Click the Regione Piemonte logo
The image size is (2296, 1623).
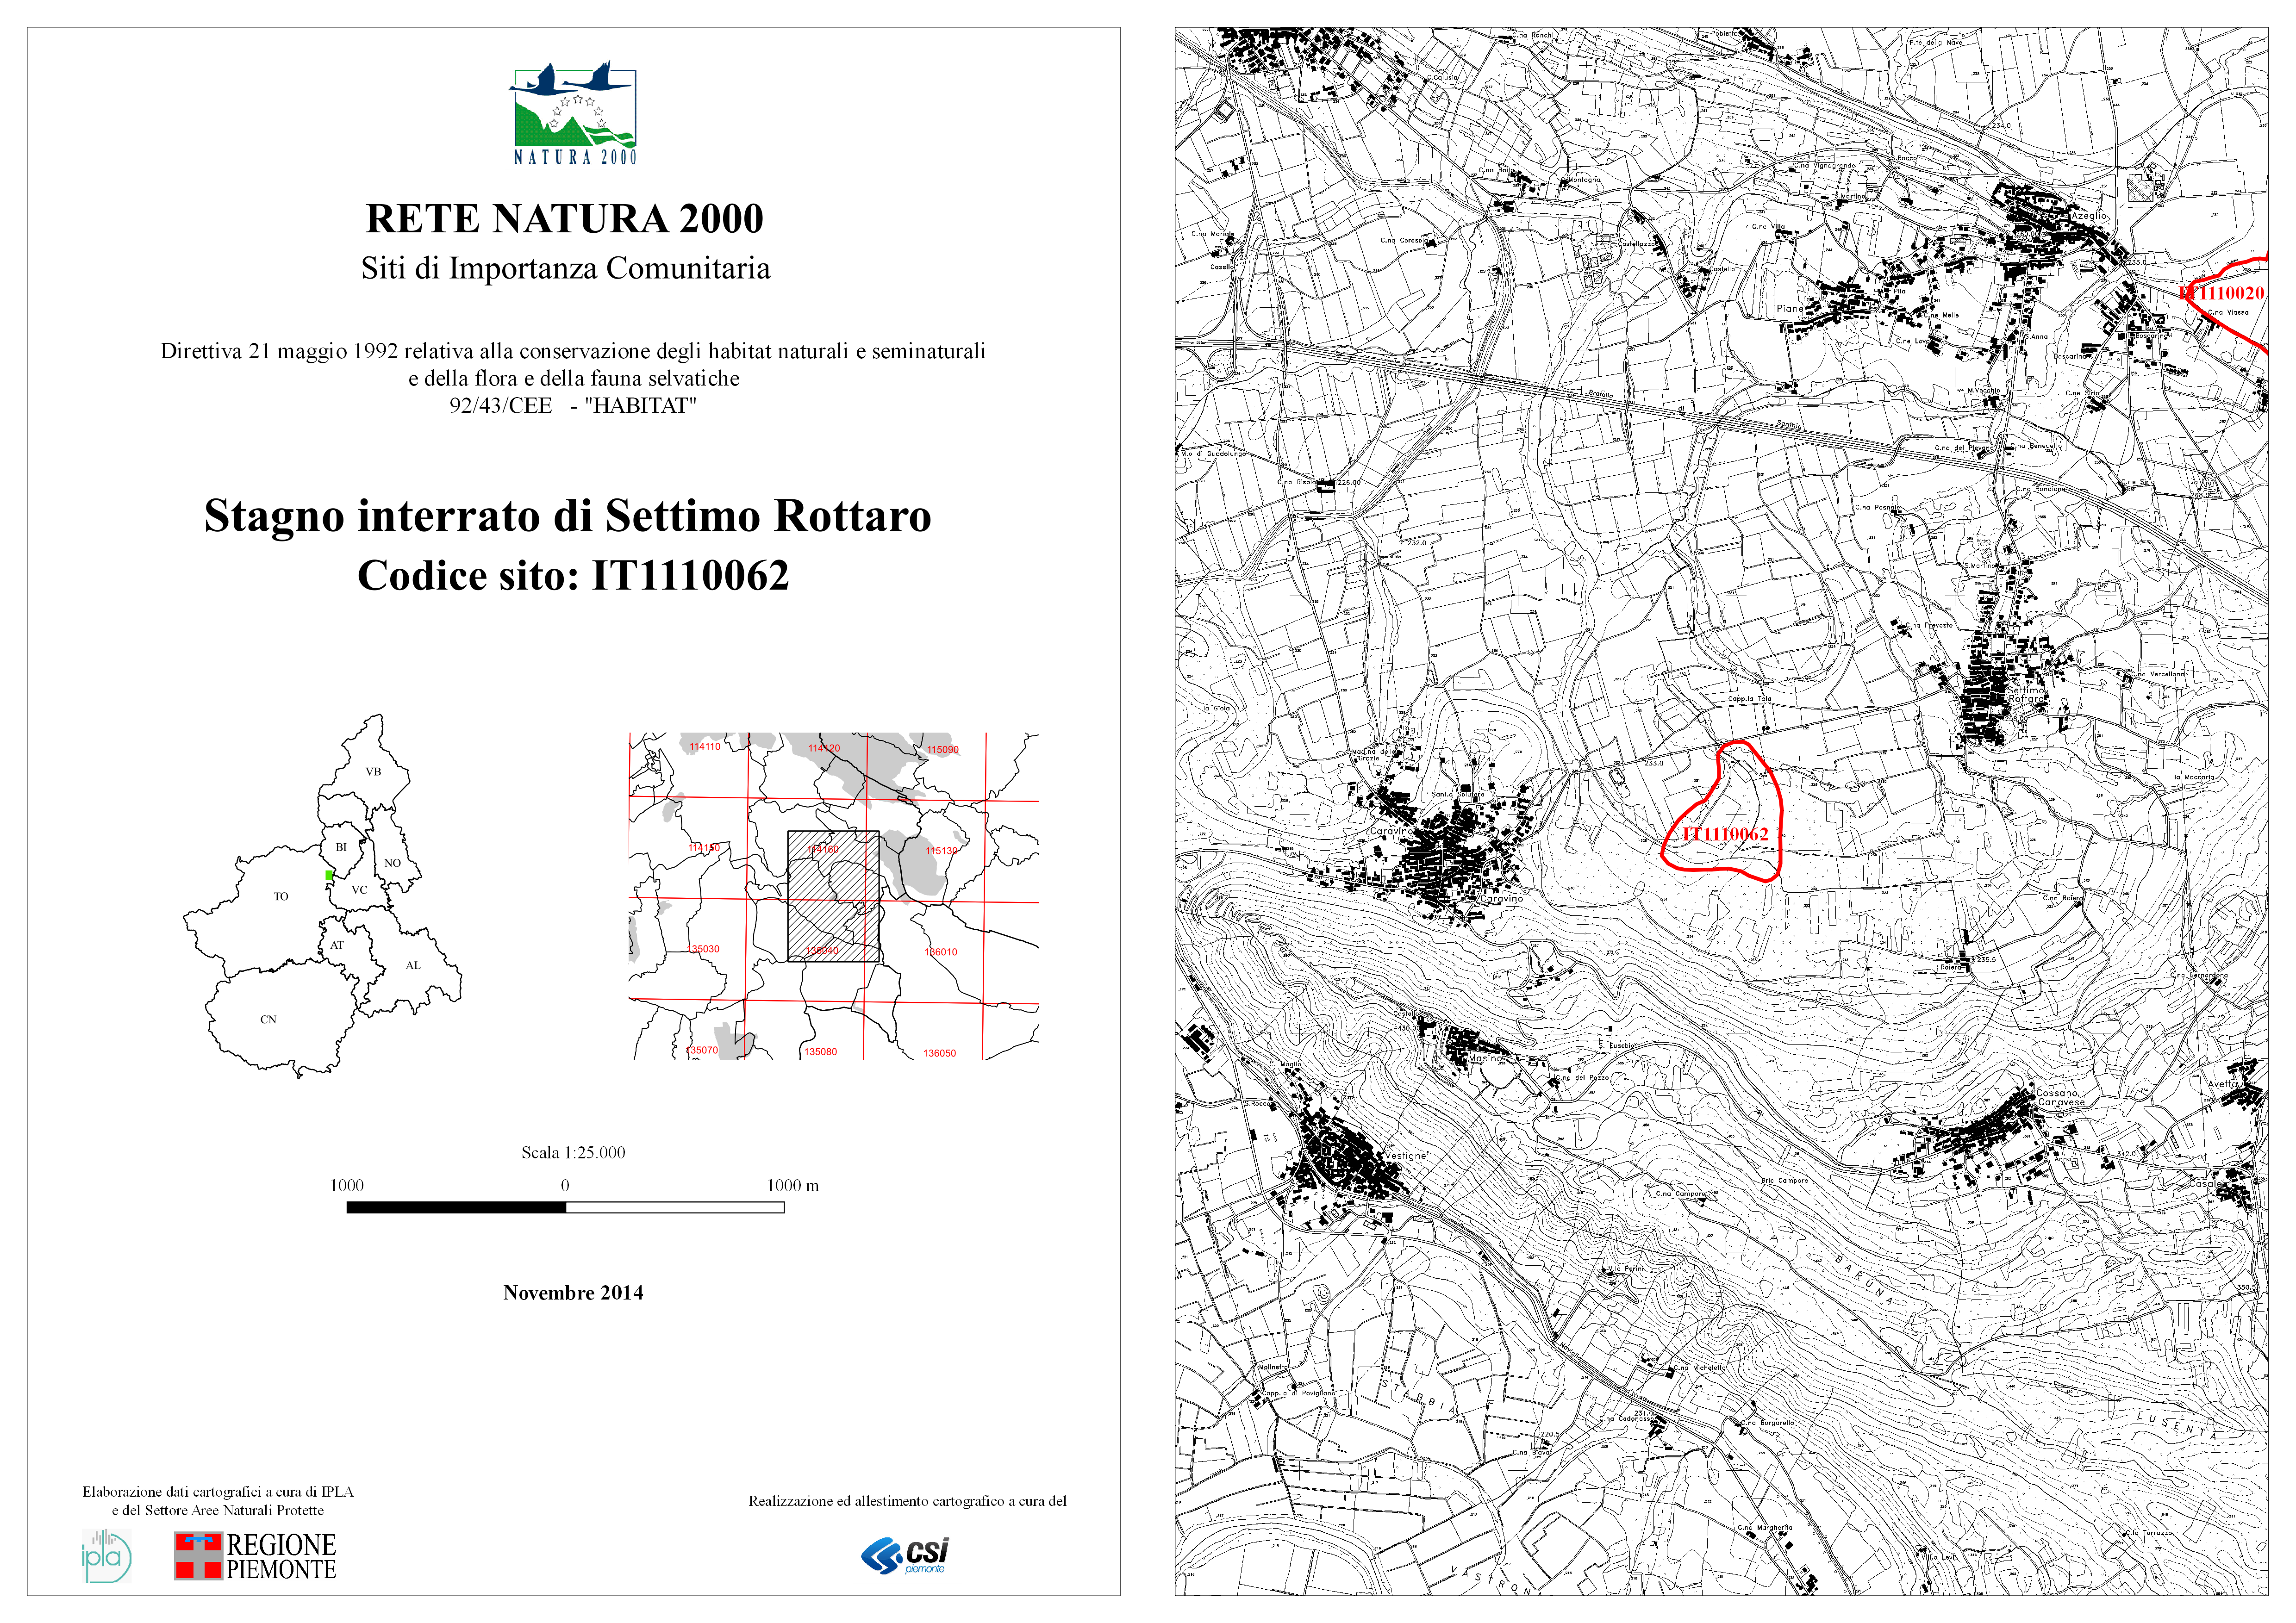tap(256, 1556)
